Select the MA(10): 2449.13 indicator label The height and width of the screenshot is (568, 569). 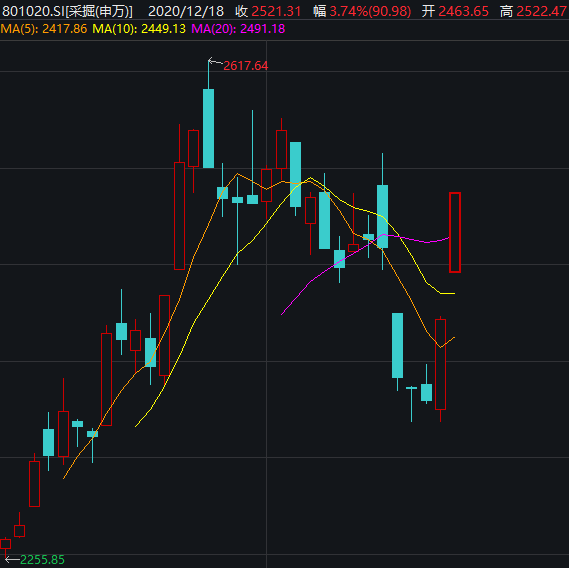(x=139, y=29)
